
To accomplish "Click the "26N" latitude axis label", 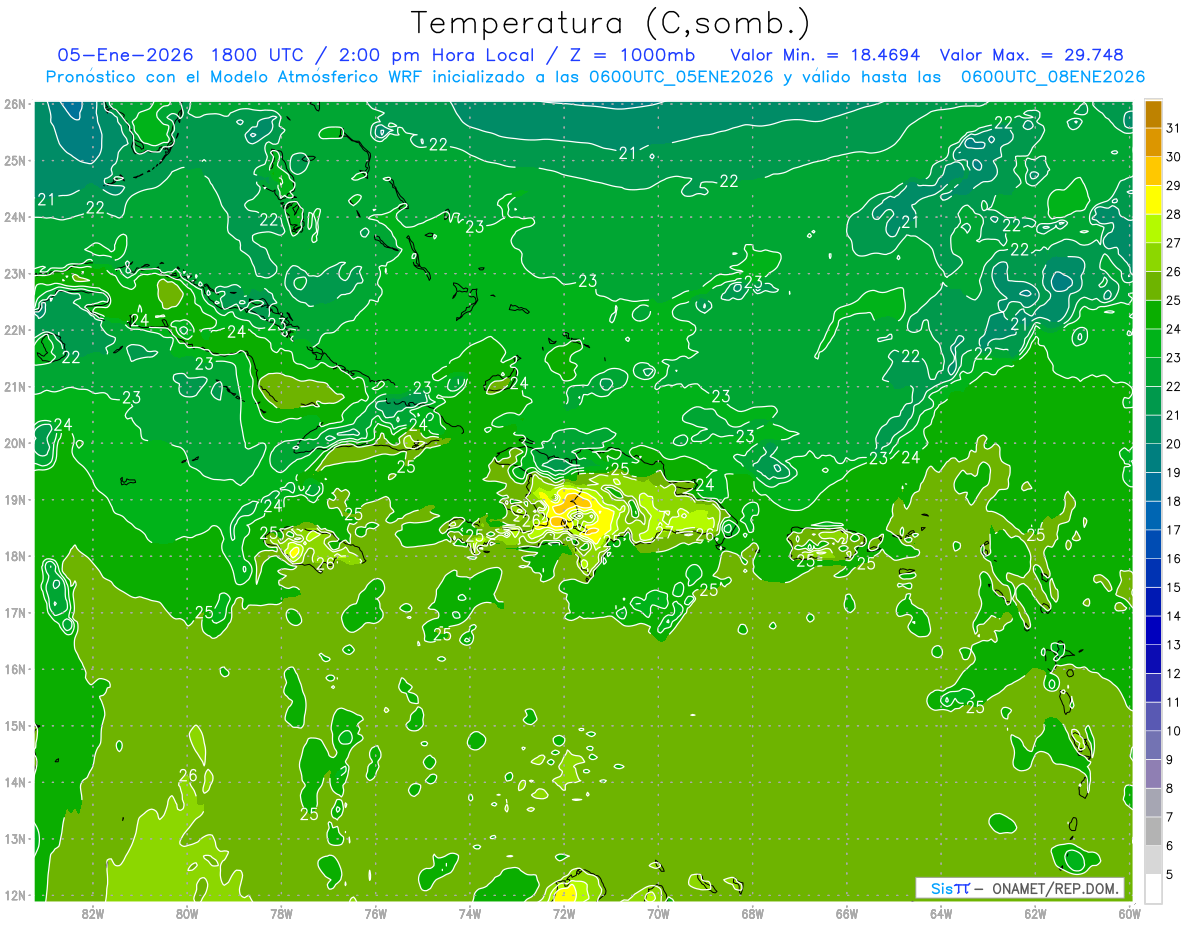I will point(14,104).
